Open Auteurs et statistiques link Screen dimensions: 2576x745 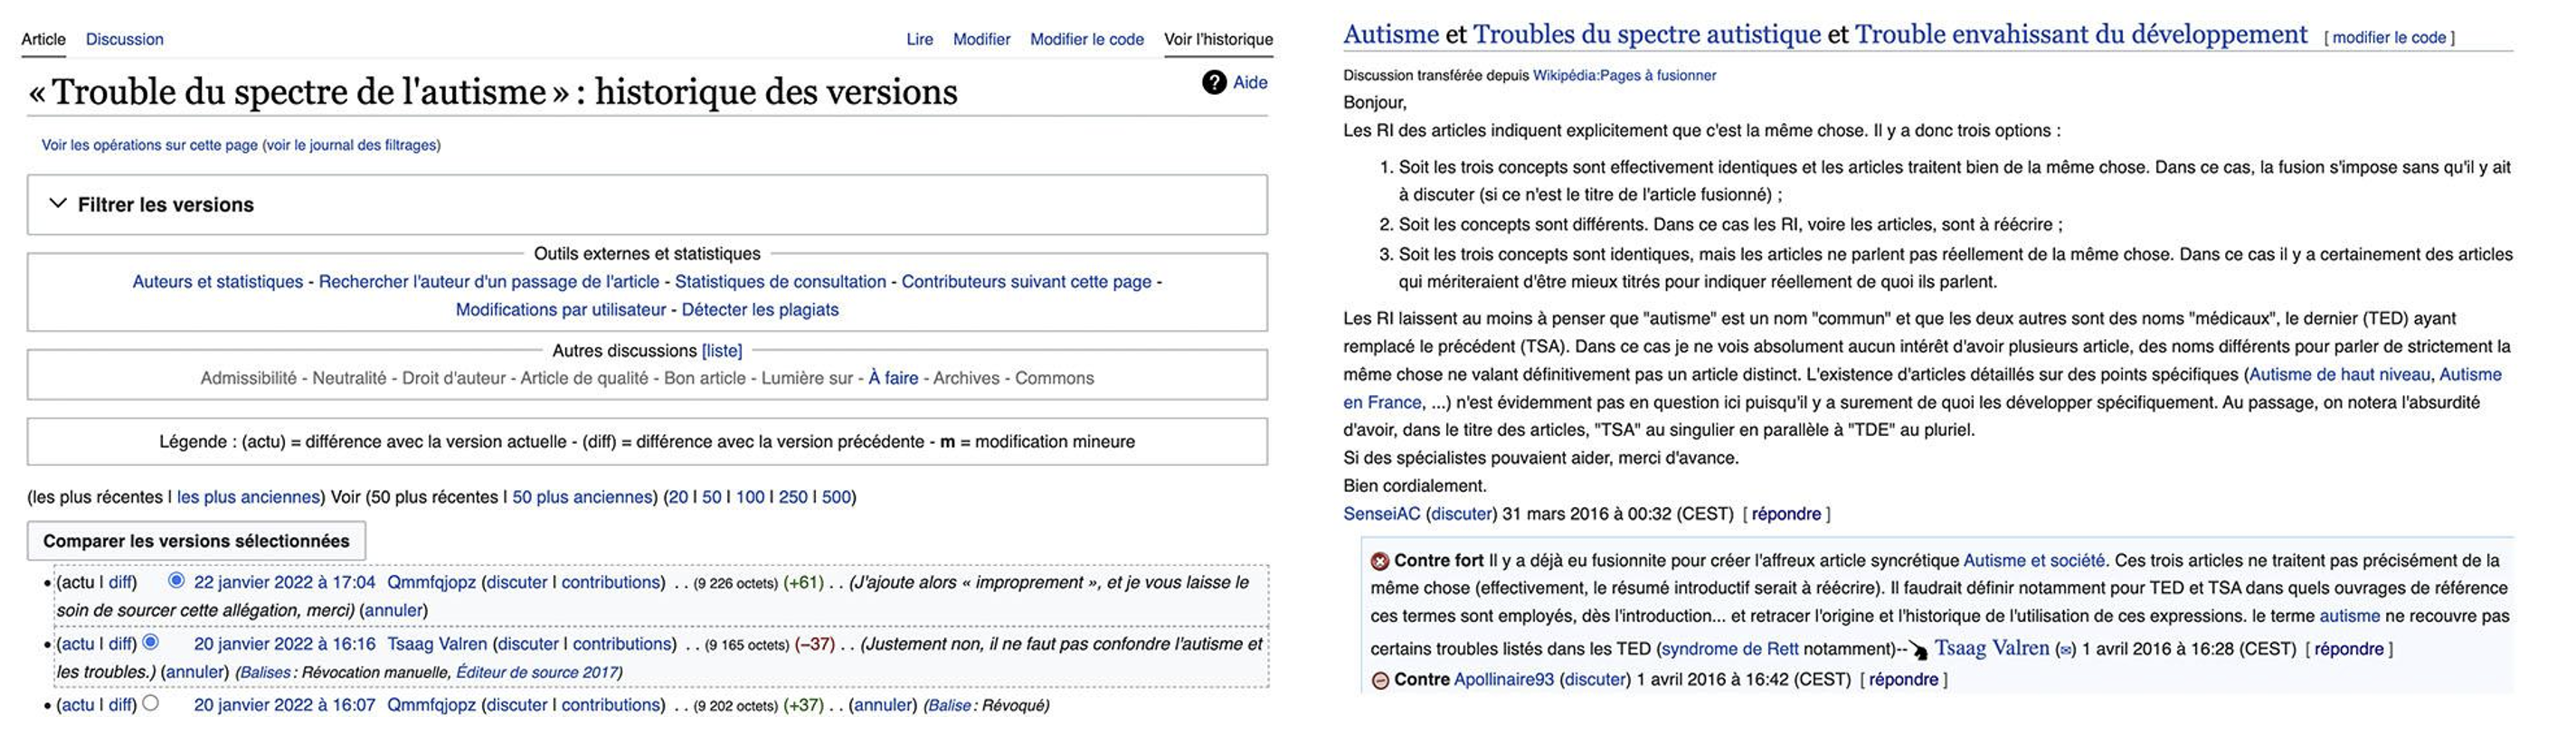(x=217, y=282)
